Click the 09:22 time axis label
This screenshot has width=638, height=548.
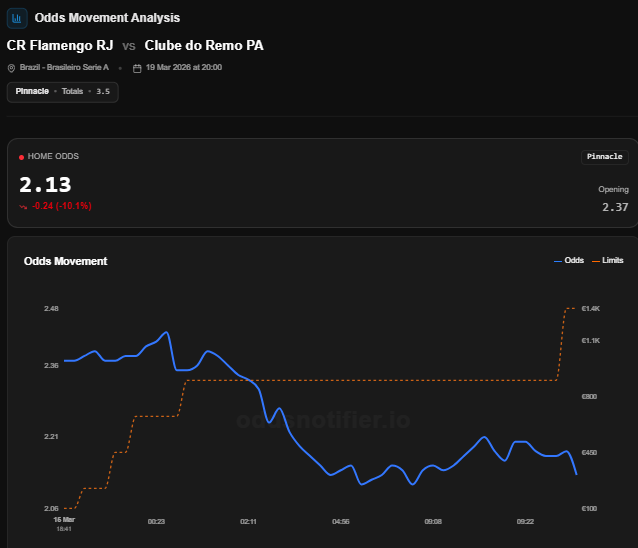tap(525, 522)
